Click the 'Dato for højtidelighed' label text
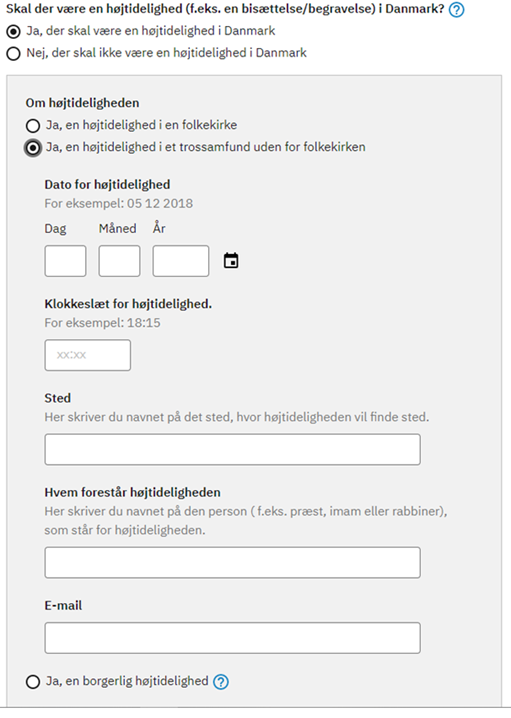The width and height of the screenshot is (511, 718). click(107, 185)
